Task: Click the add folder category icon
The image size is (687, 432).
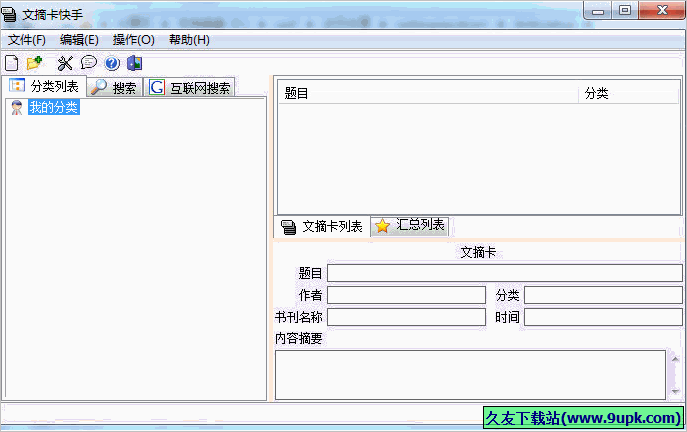Action: 34,63
